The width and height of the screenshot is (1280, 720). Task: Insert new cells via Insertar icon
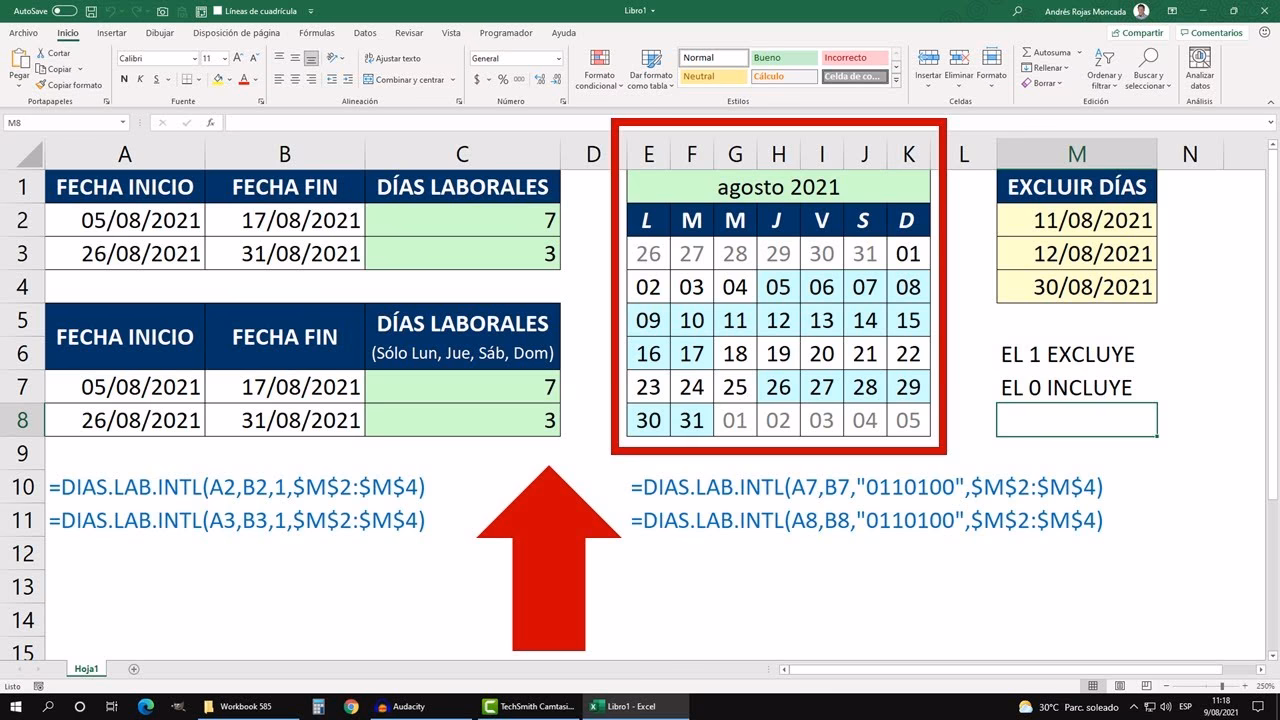point(928,60)
